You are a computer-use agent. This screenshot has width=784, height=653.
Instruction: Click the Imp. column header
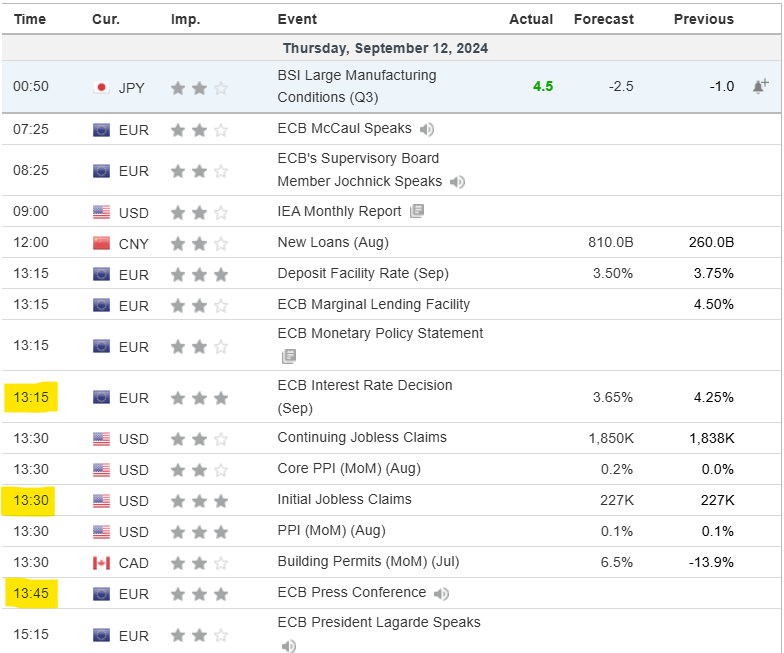(x=186, y=19)
